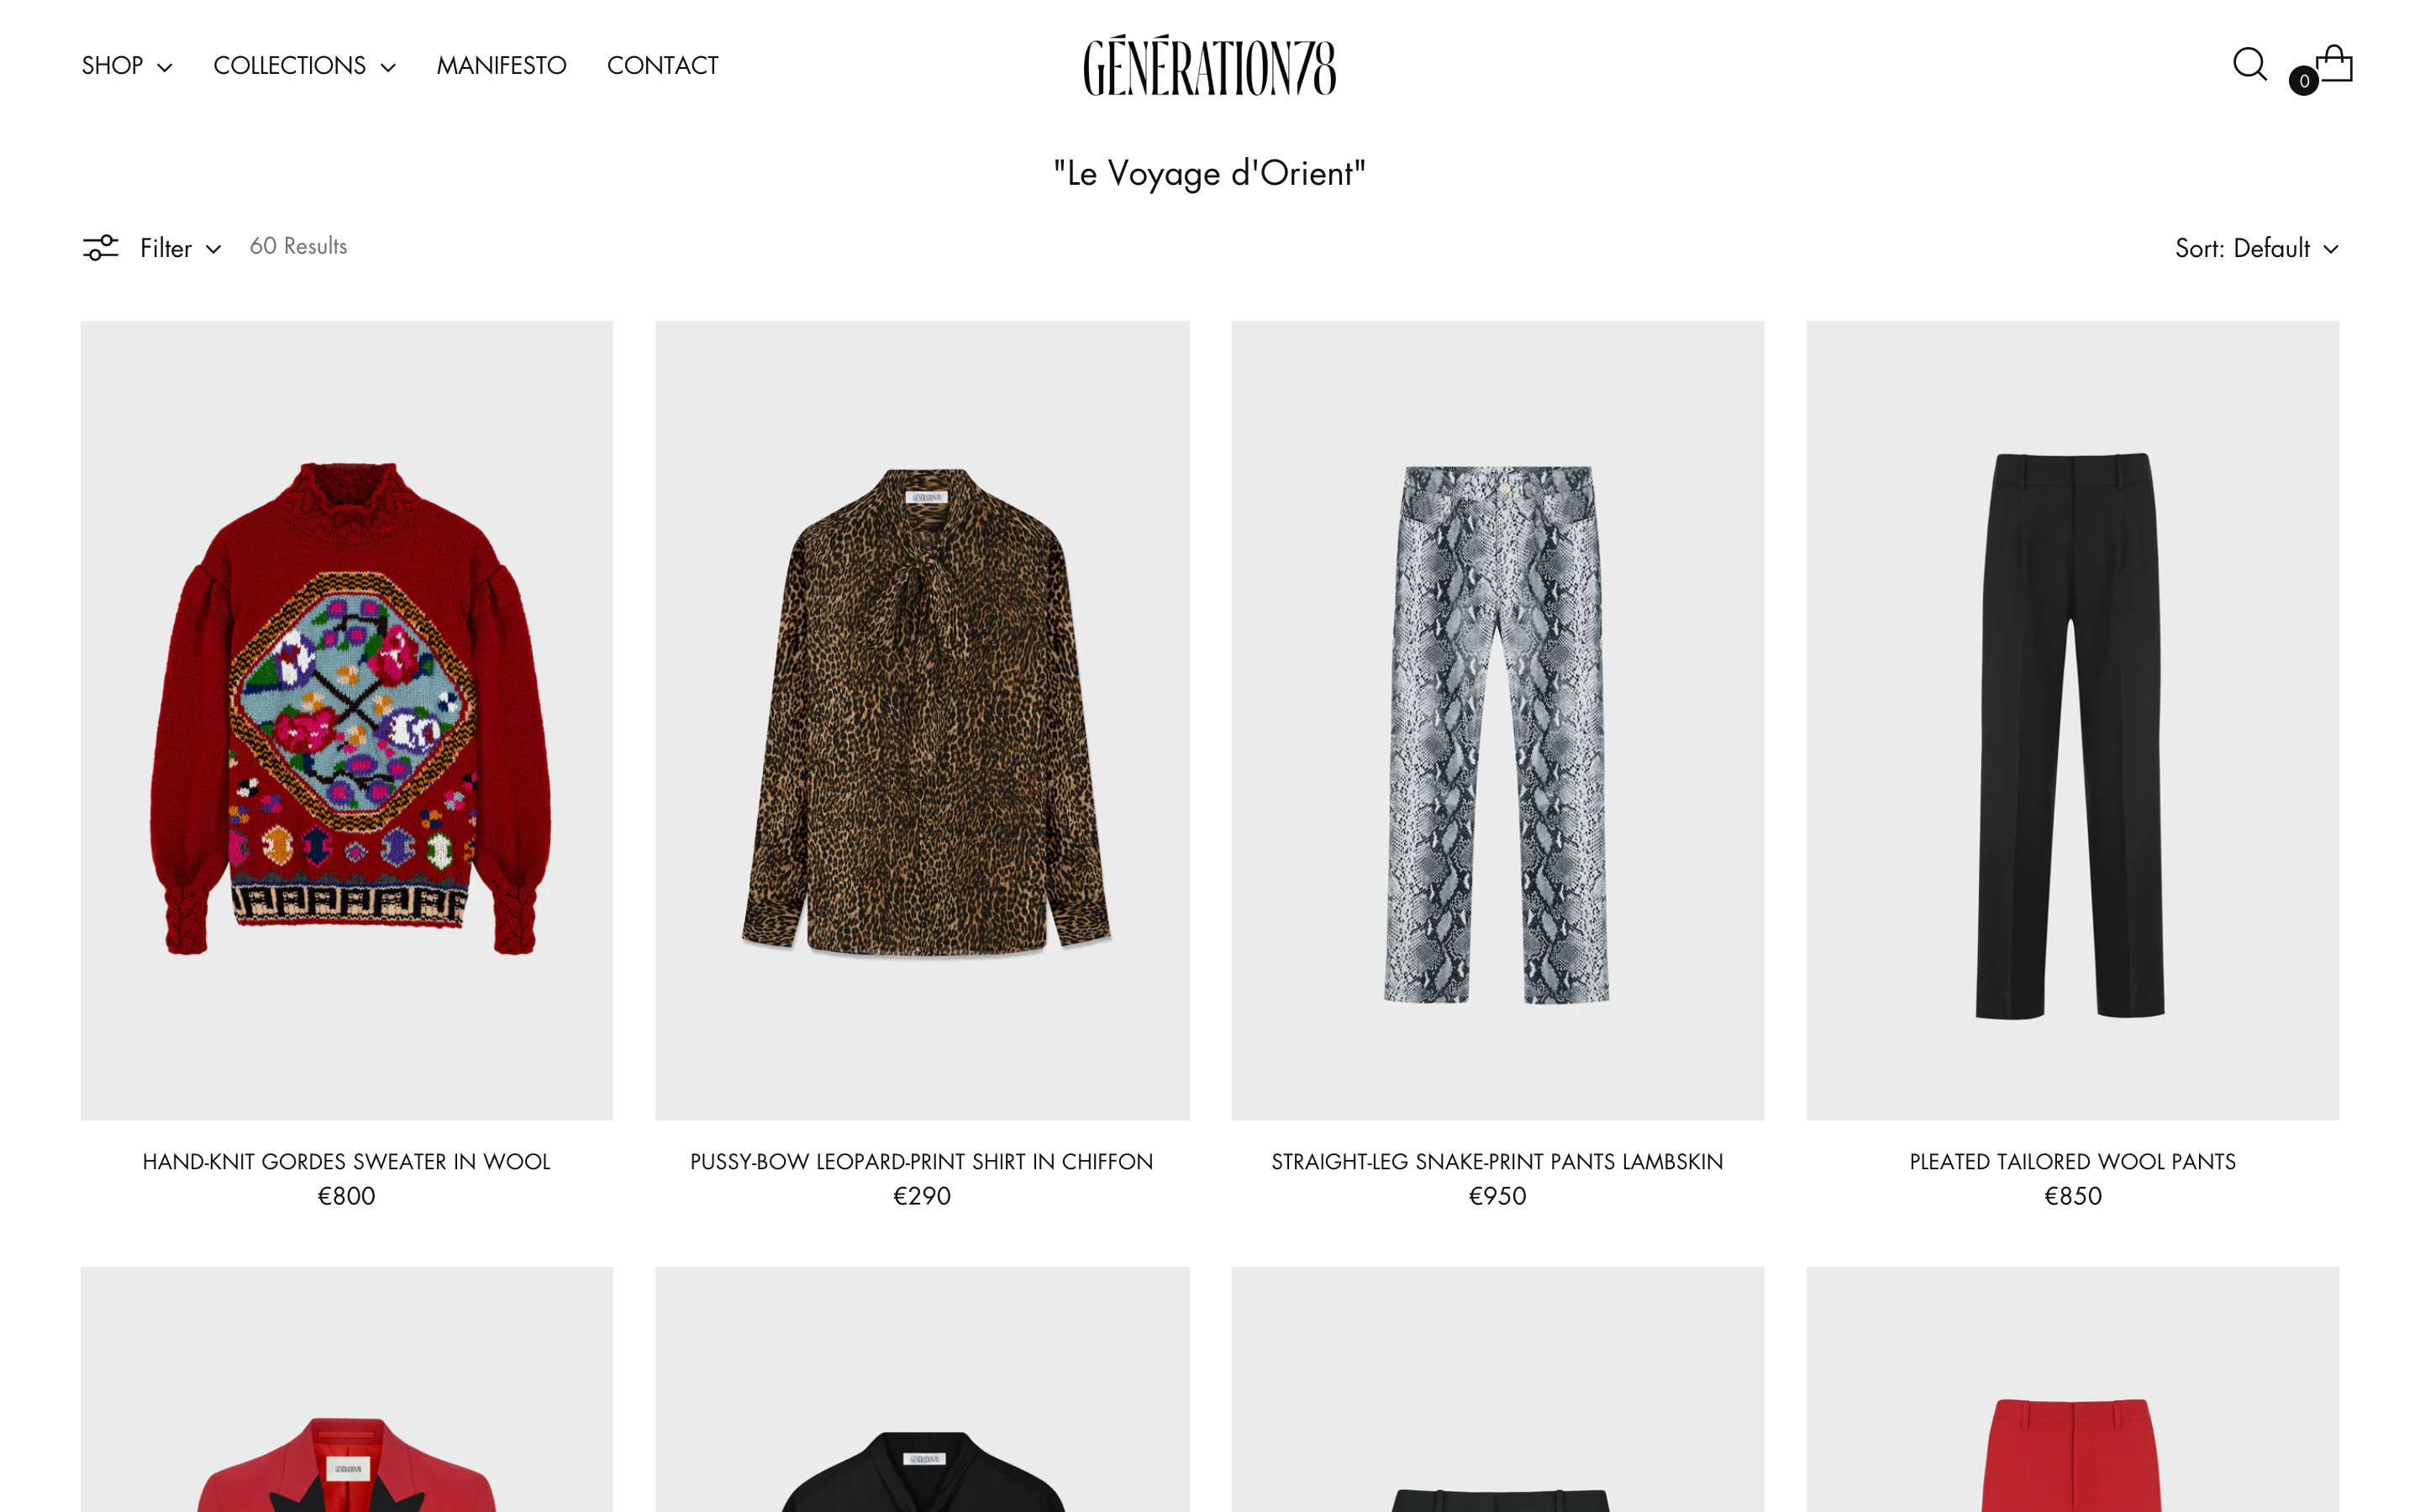
Task: Expand the Filter options chevron
Action: pos(213,249)
